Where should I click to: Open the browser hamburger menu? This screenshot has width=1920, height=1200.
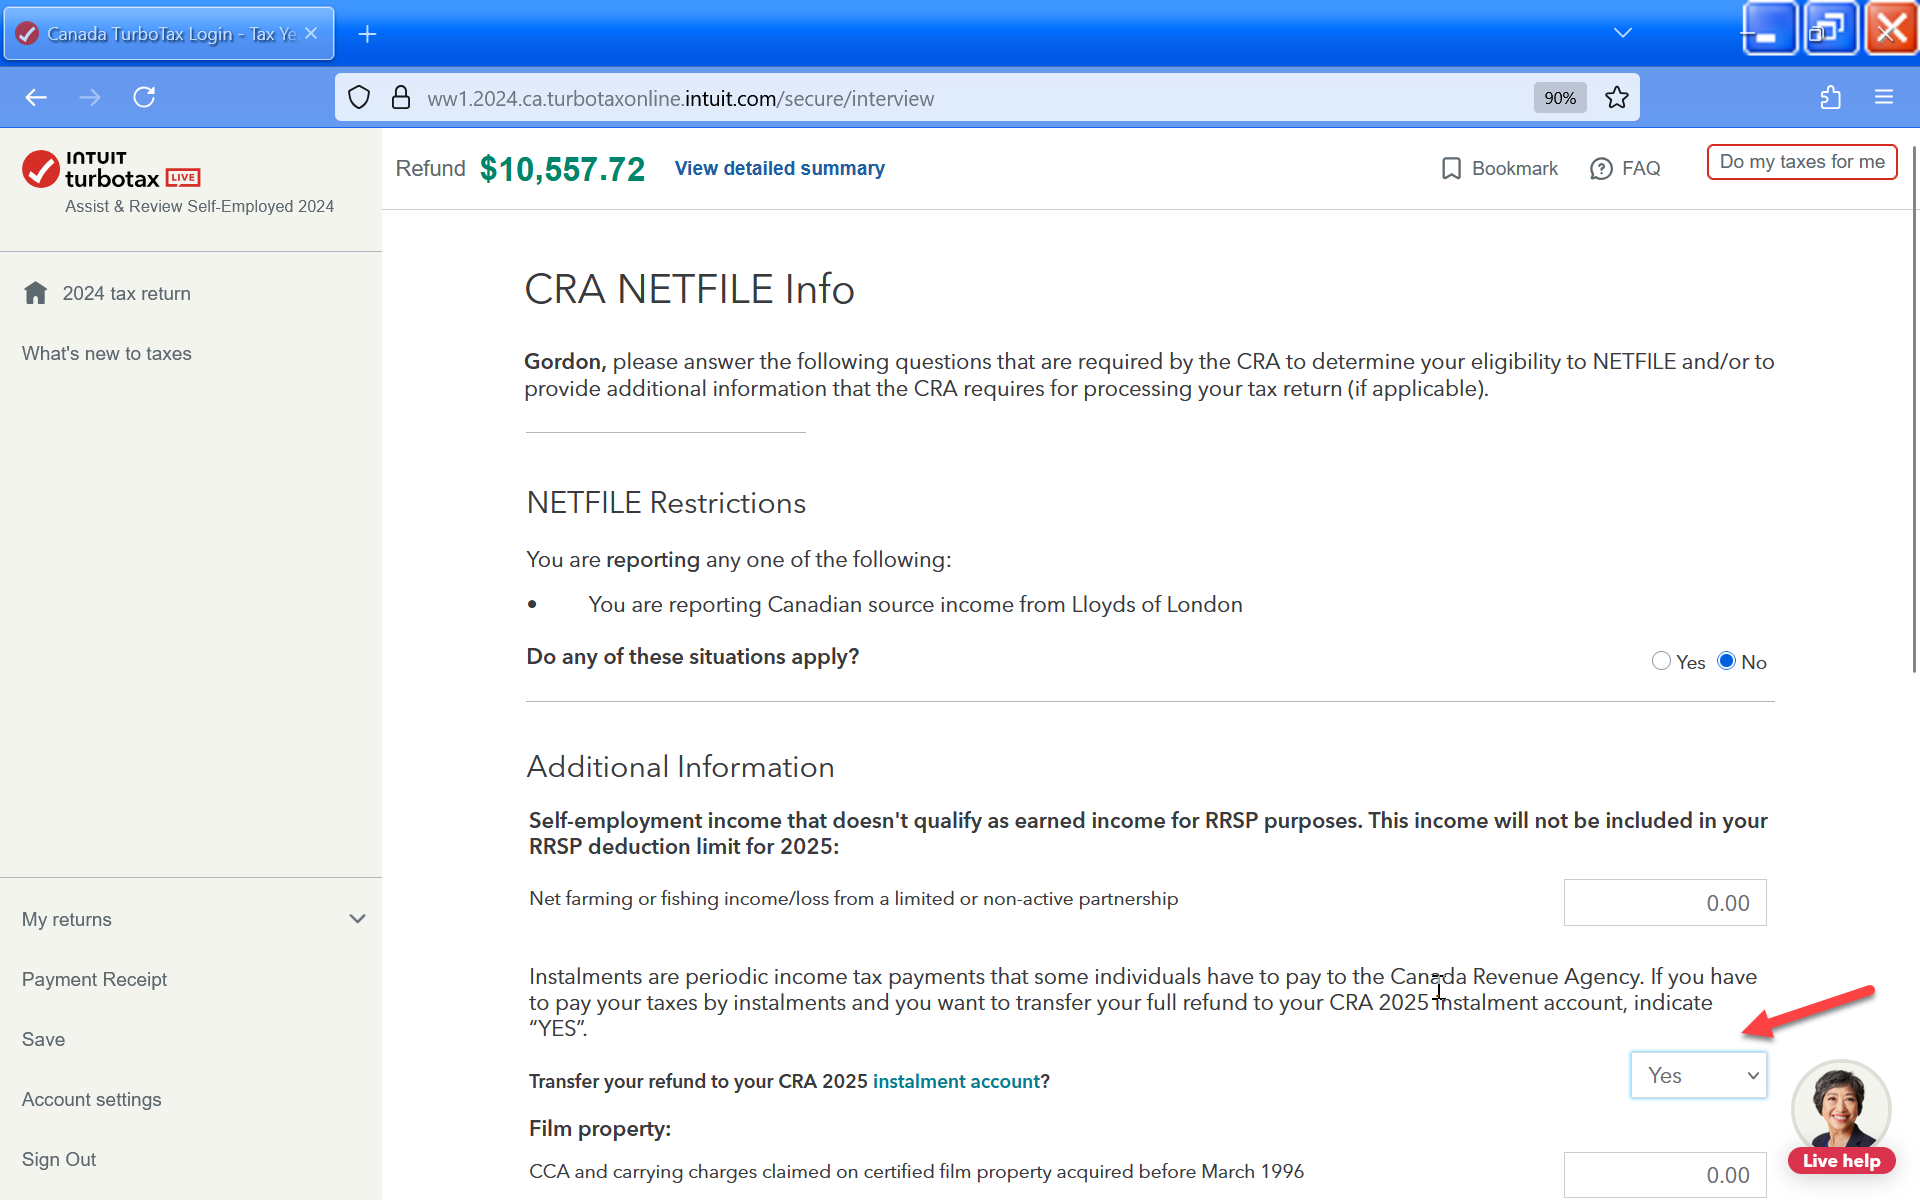click(x=1884, y=97)
